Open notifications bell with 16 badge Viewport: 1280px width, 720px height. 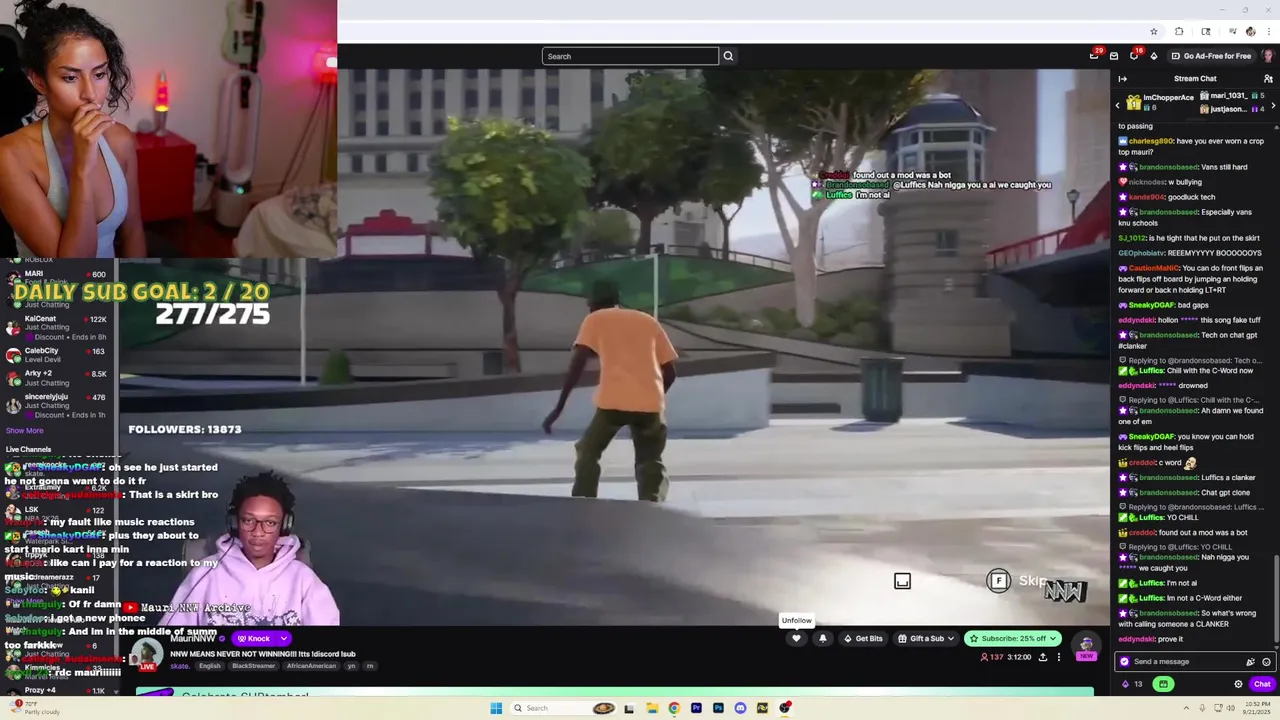coord(1134,56)
